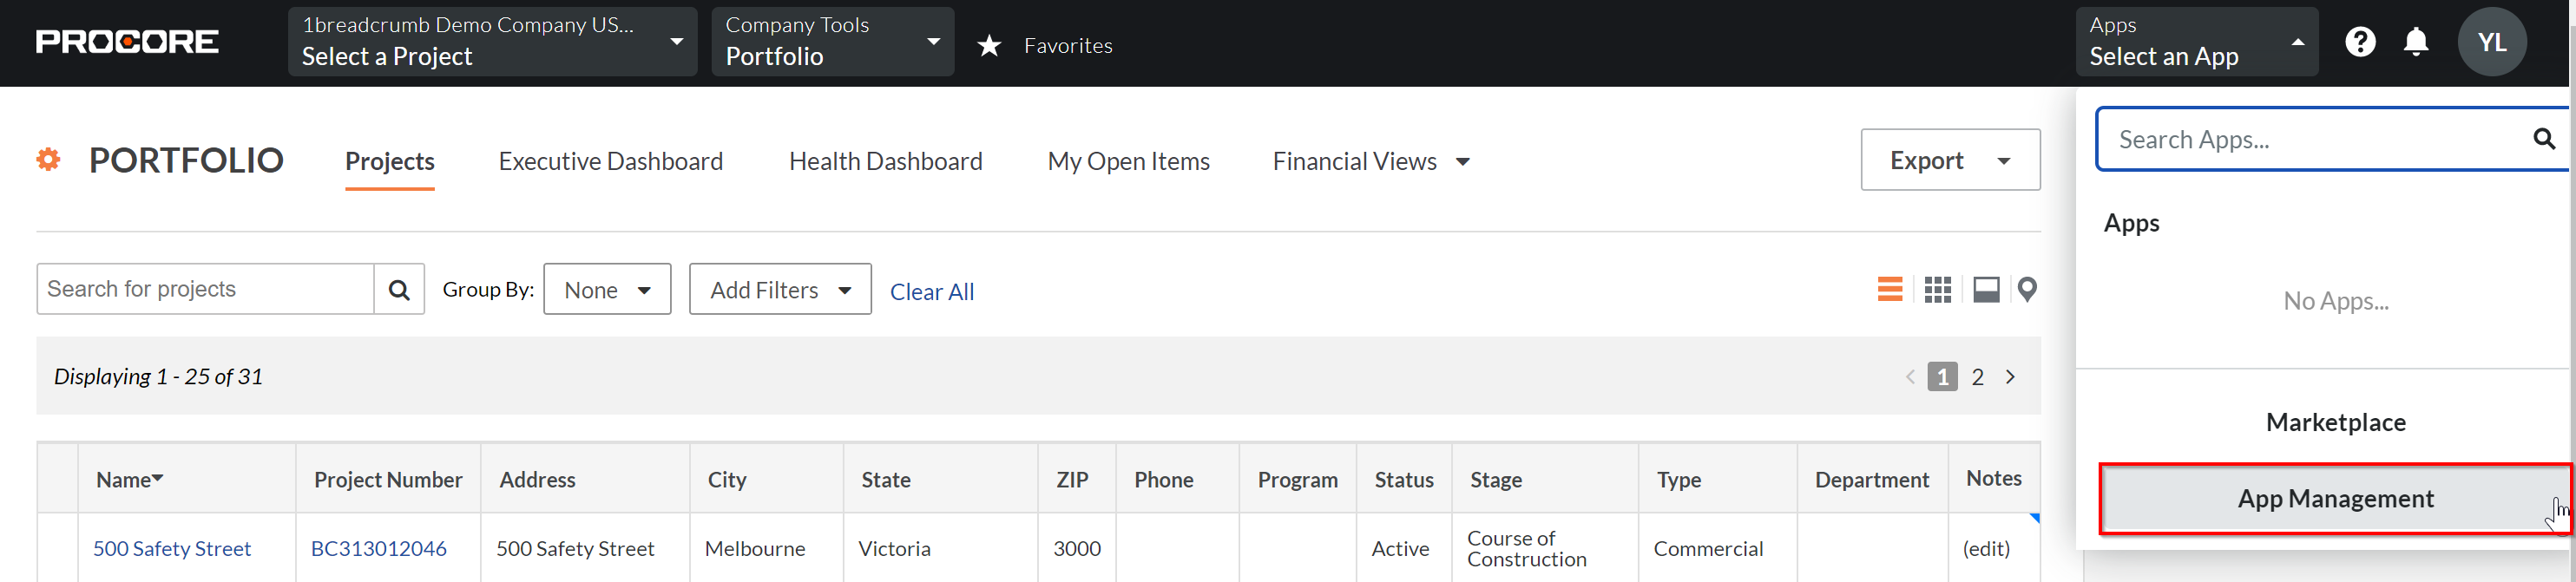Click the Favorites star icon
This screenshot has height=582, width=2576.
(989, 45)
